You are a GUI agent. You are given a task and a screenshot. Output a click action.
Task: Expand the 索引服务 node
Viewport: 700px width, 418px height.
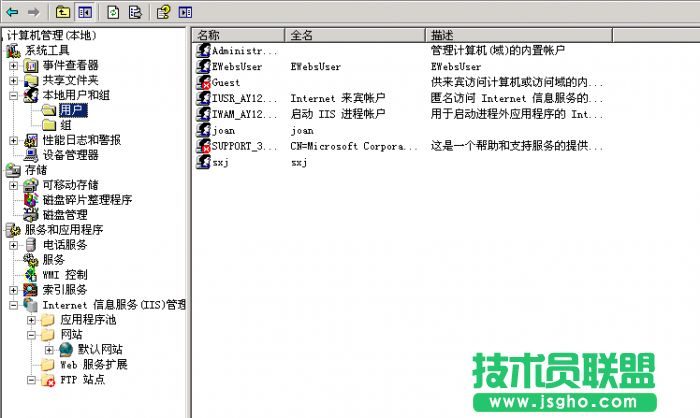point(14,290)
